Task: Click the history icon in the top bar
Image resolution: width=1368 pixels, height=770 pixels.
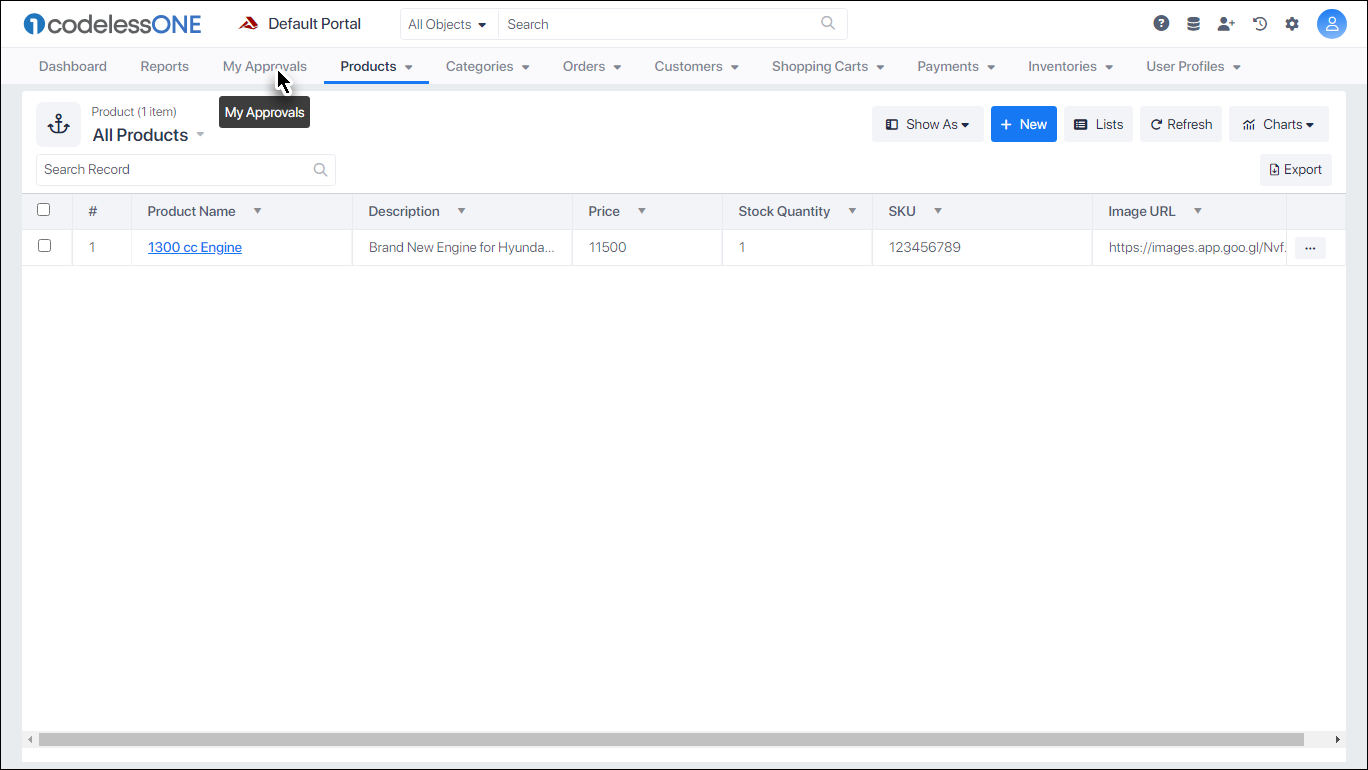Action: point(1259,22)
